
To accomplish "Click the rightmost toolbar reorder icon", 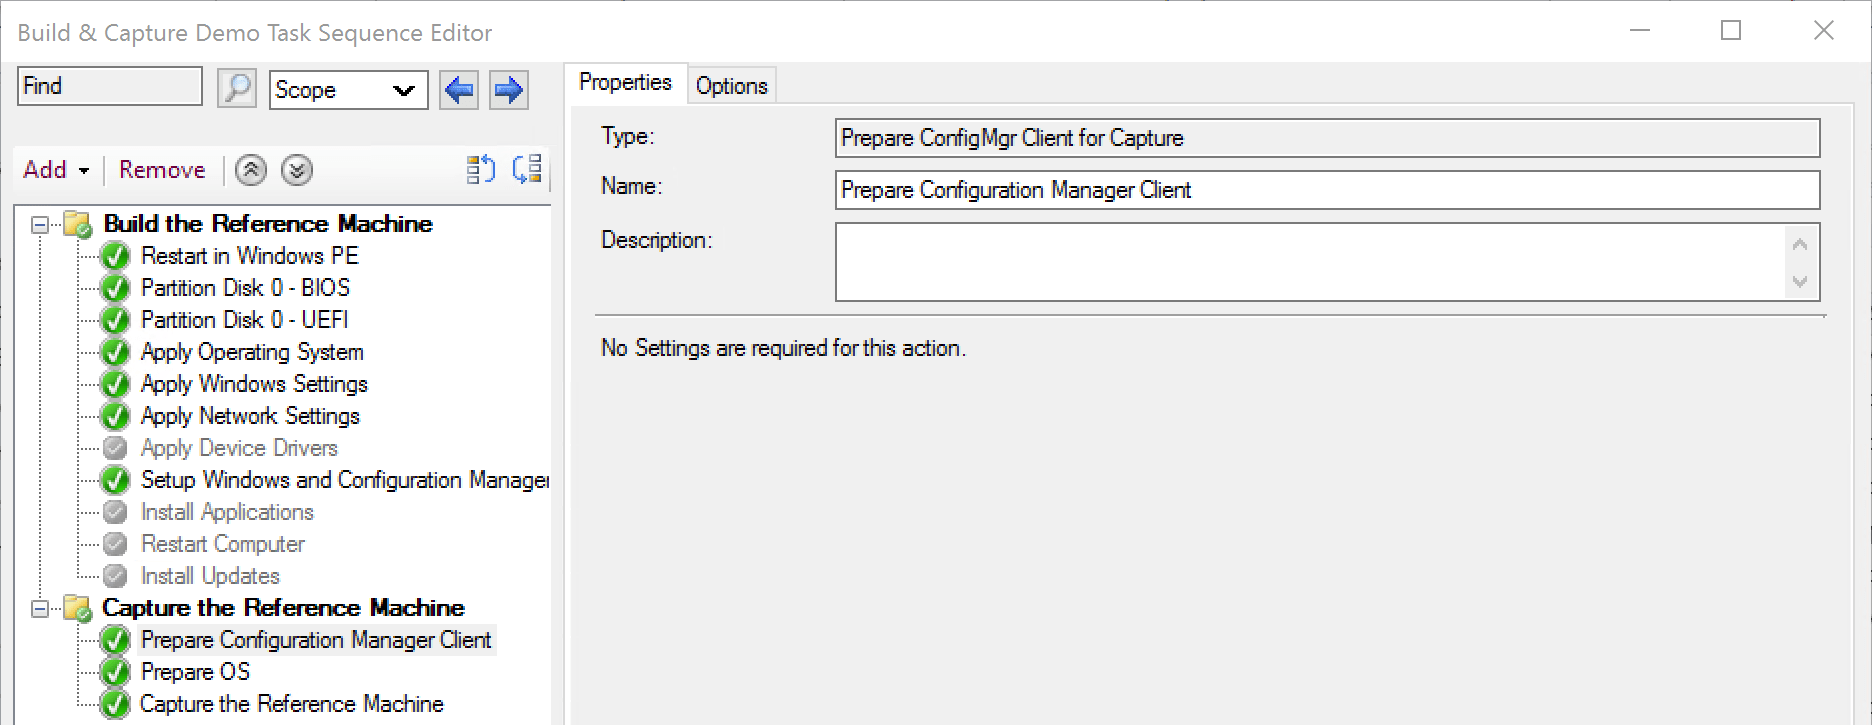I will pos(526,170).
